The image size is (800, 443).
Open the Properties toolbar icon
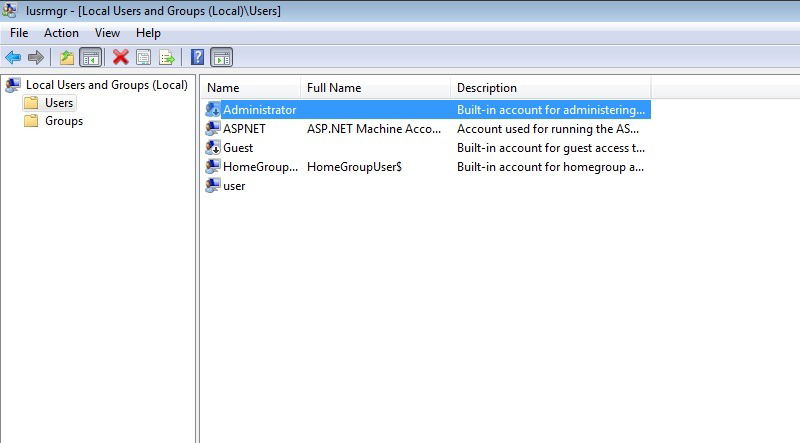pyautogui.click(x=144, y=57)
